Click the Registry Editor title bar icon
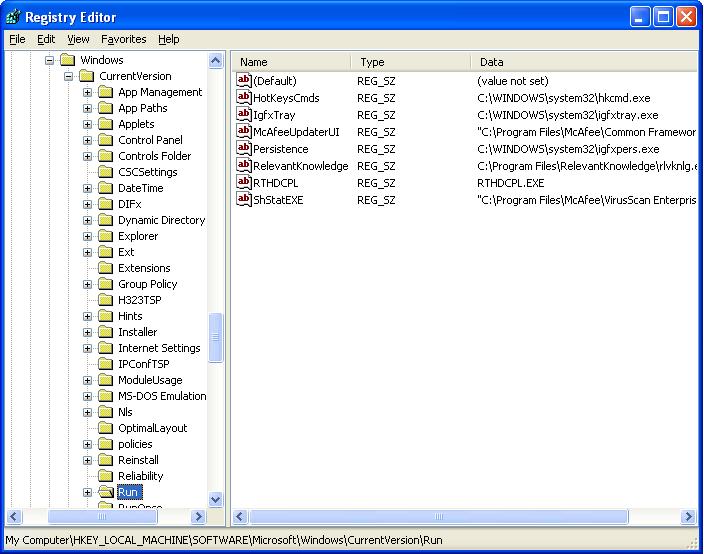704x554 pixels. [x=13, y=17]
